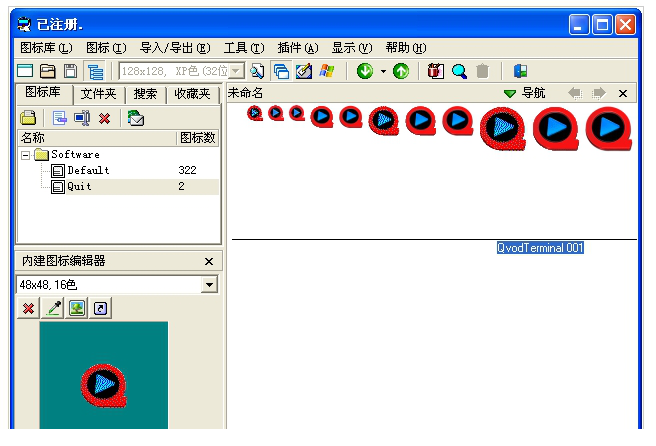Collapse the Software folder tree node
656x446 pixels.
26,155
